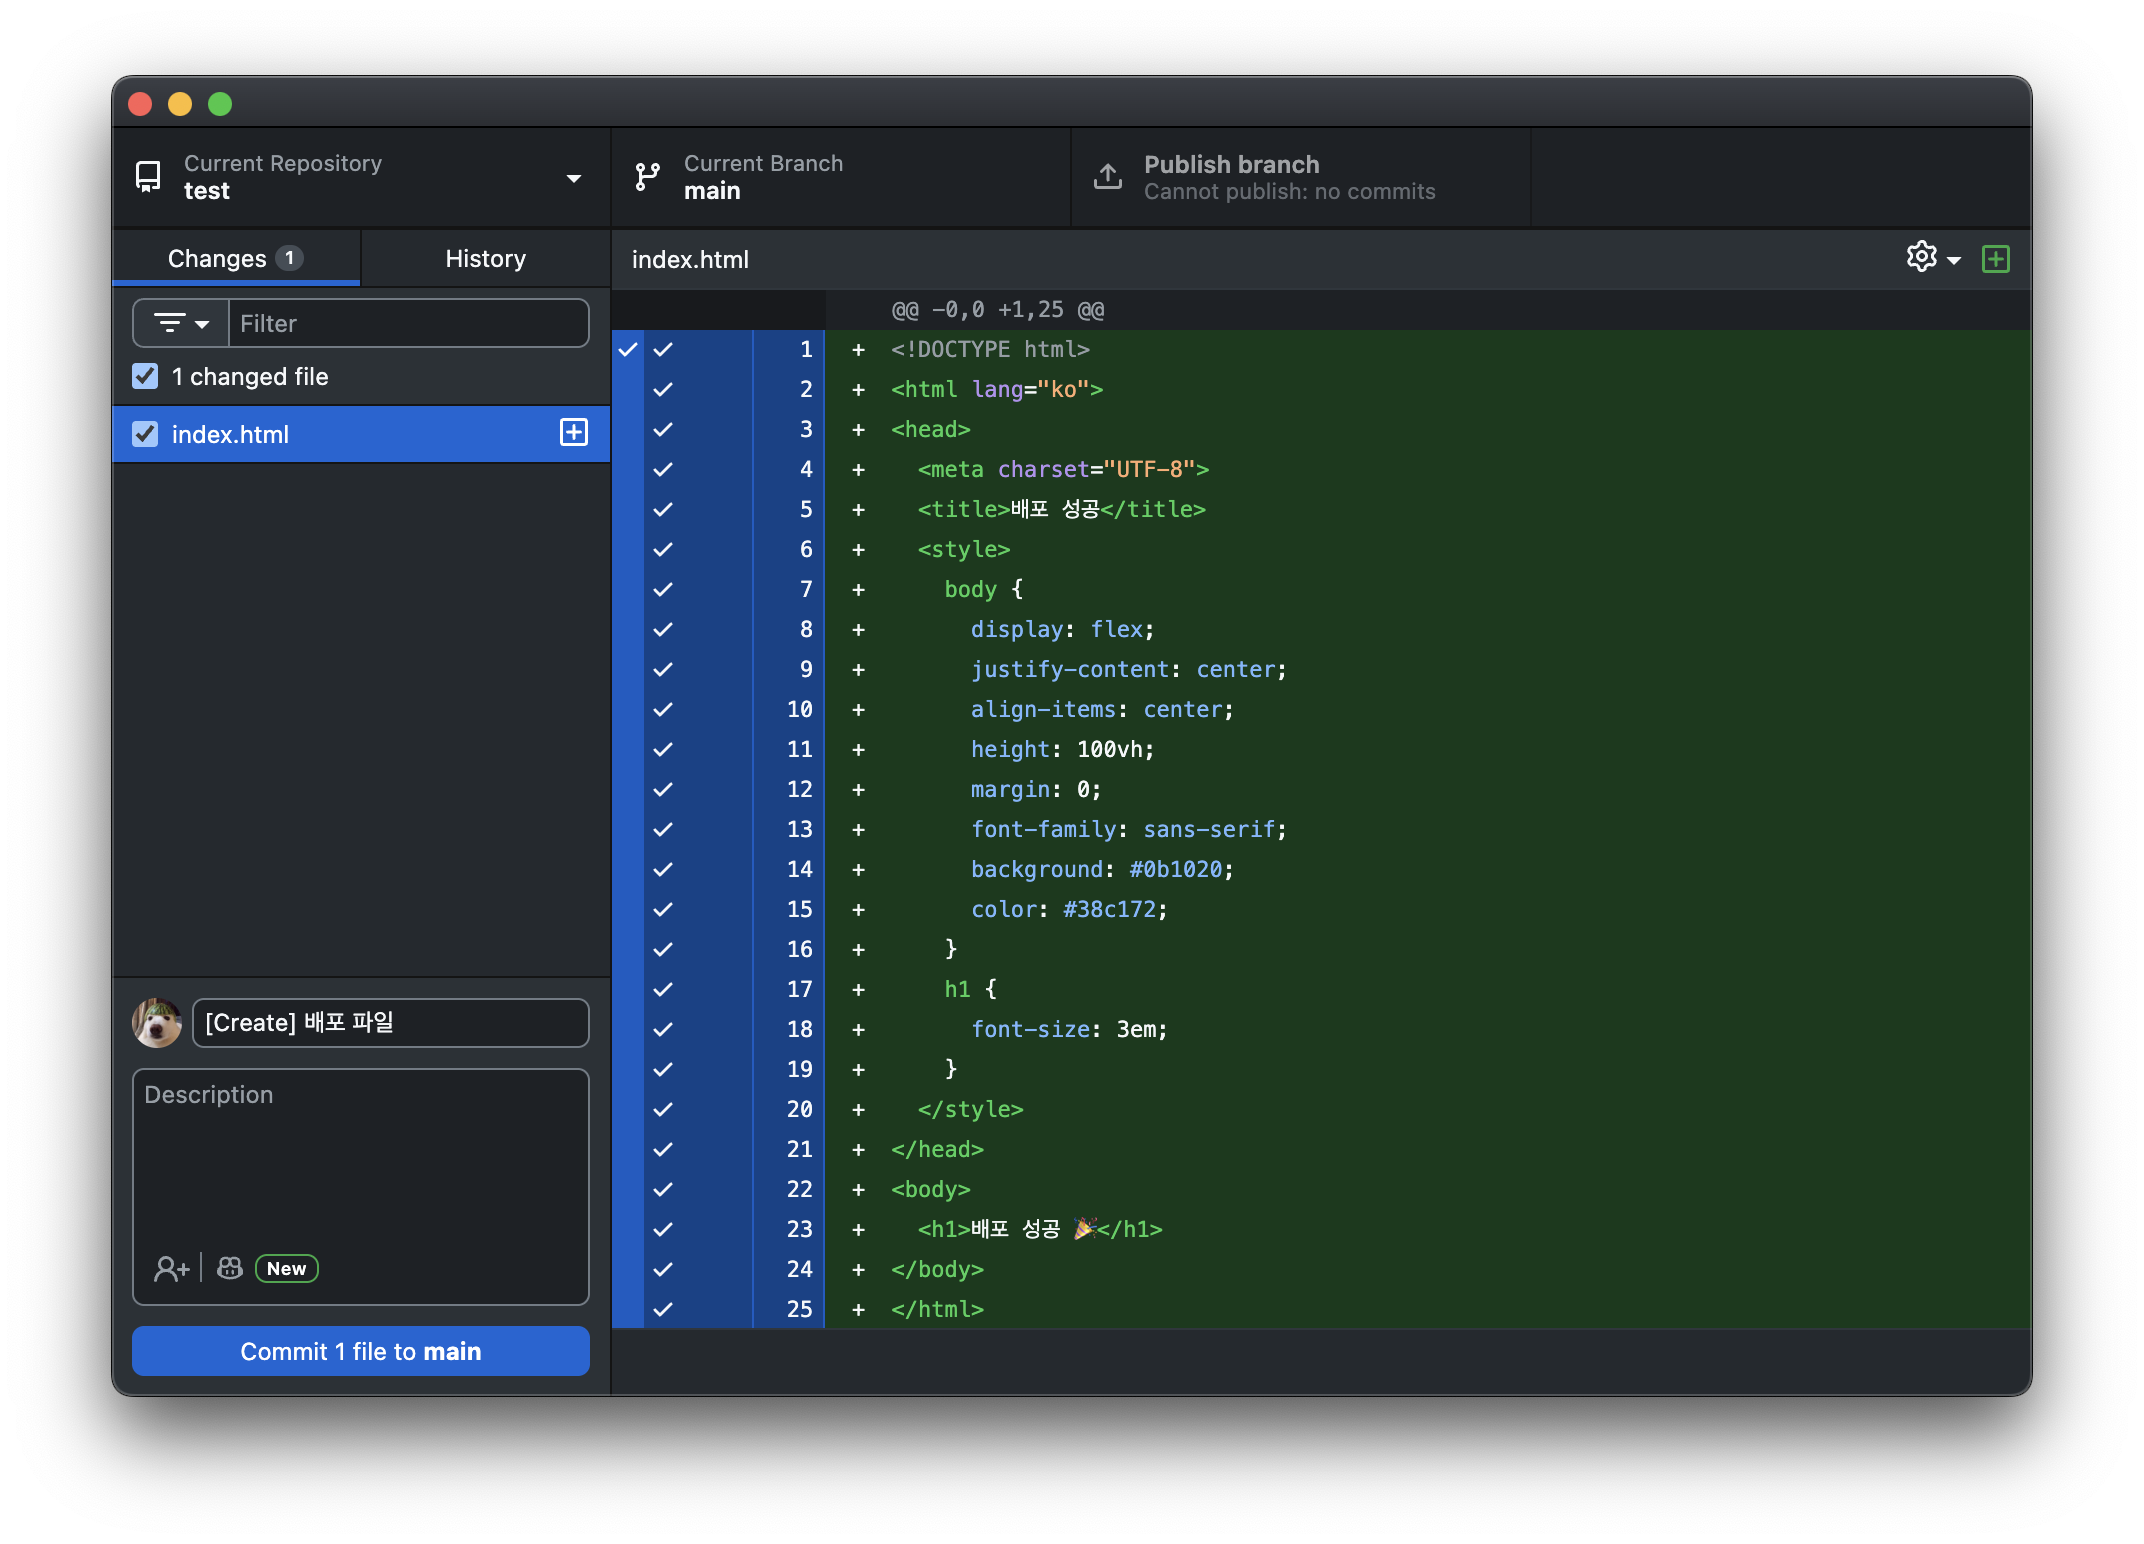The height and width of the screenshot is (1544, 2144).
Task: Click the repository icon beside Current Repository
Action: pyautogui.click(x=148, y=177)
